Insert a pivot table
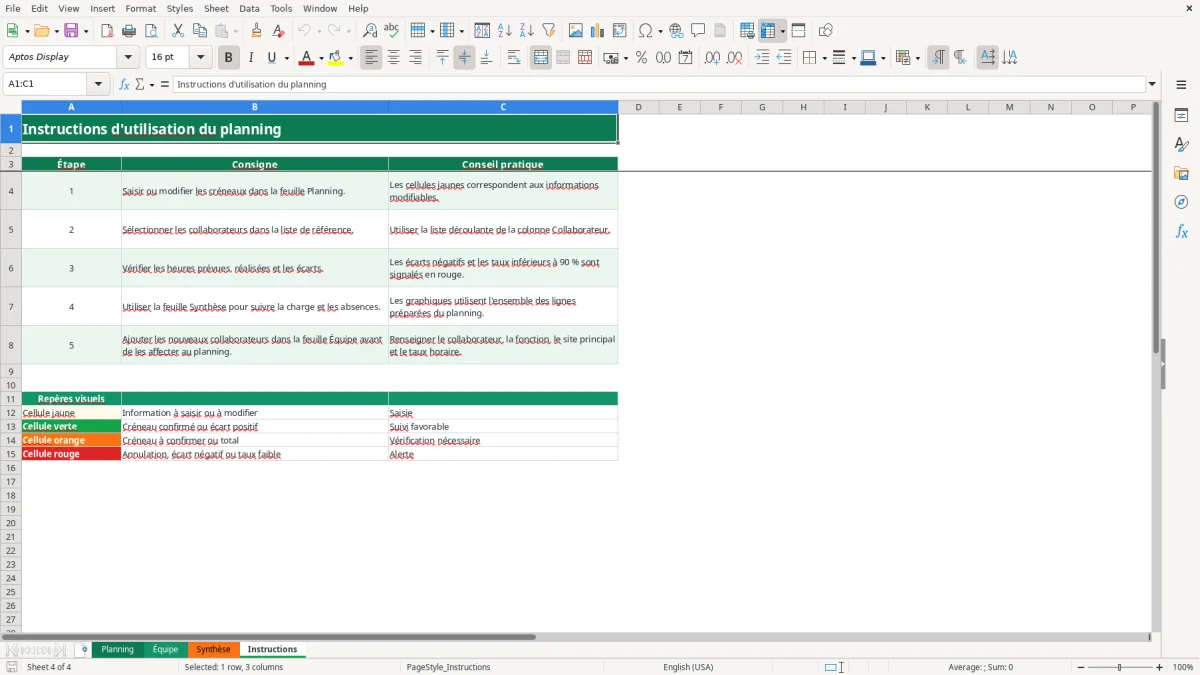This screenshot has width=1200, height=675. pyautogui.click(x=620, y=31)
